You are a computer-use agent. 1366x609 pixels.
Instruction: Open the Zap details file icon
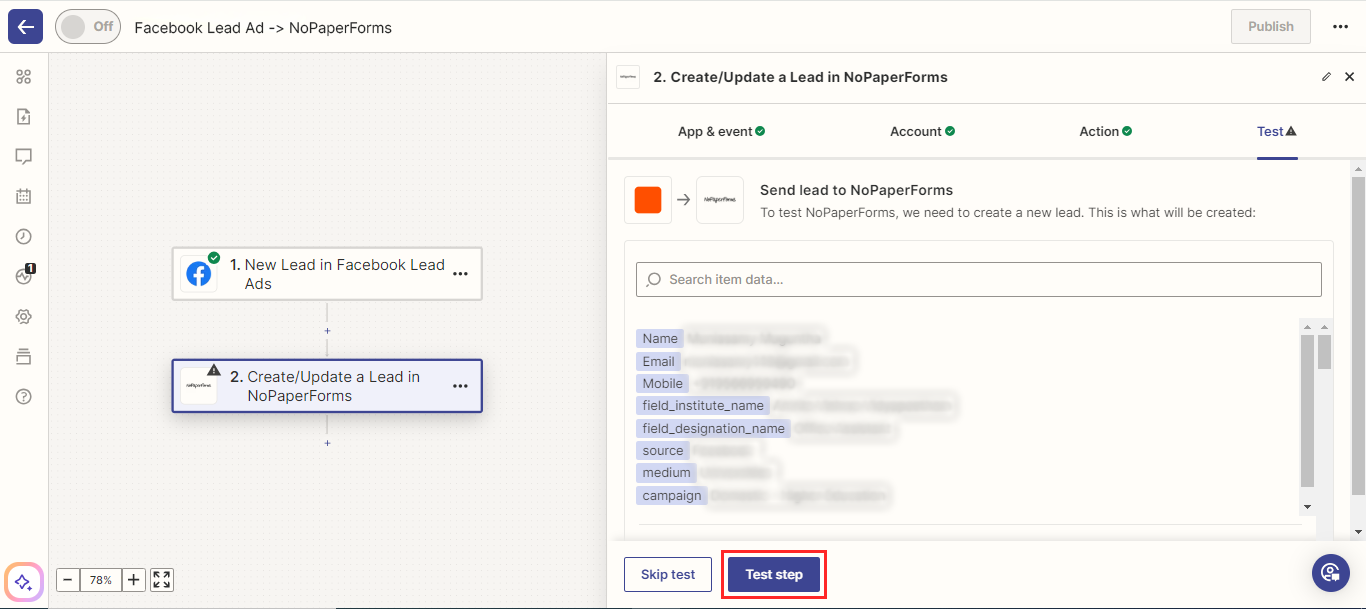point(24,117)
